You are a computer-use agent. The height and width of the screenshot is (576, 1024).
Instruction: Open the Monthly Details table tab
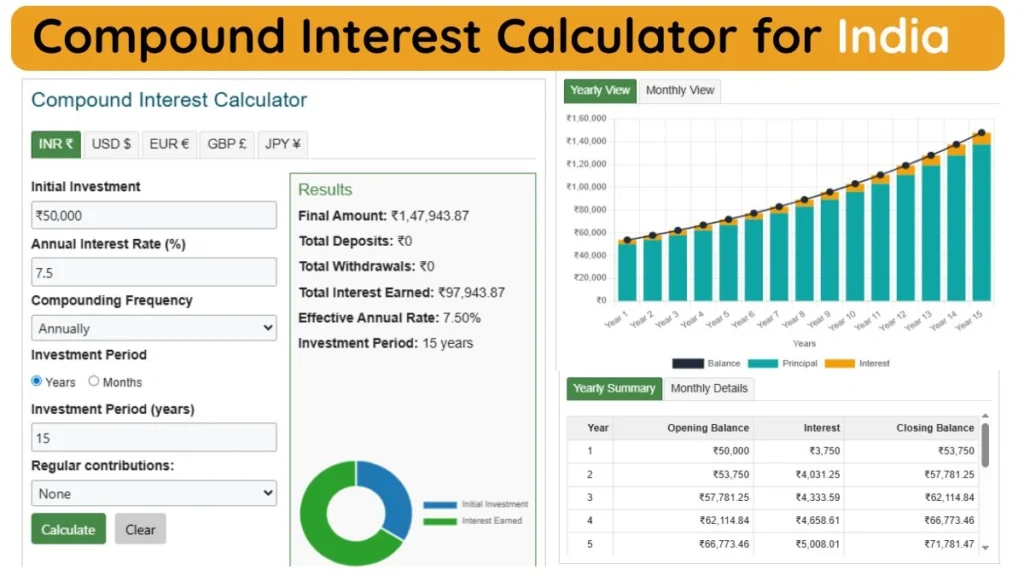pyautogui.click(x=709, y=388)
